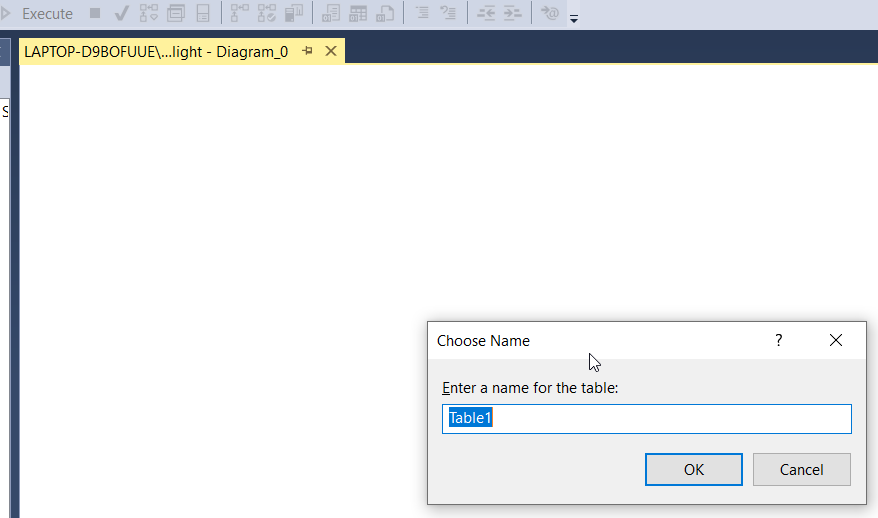Viewport: 878px width, 518px height.
Task: Click the Execute query button
Action: coord(38,14)
